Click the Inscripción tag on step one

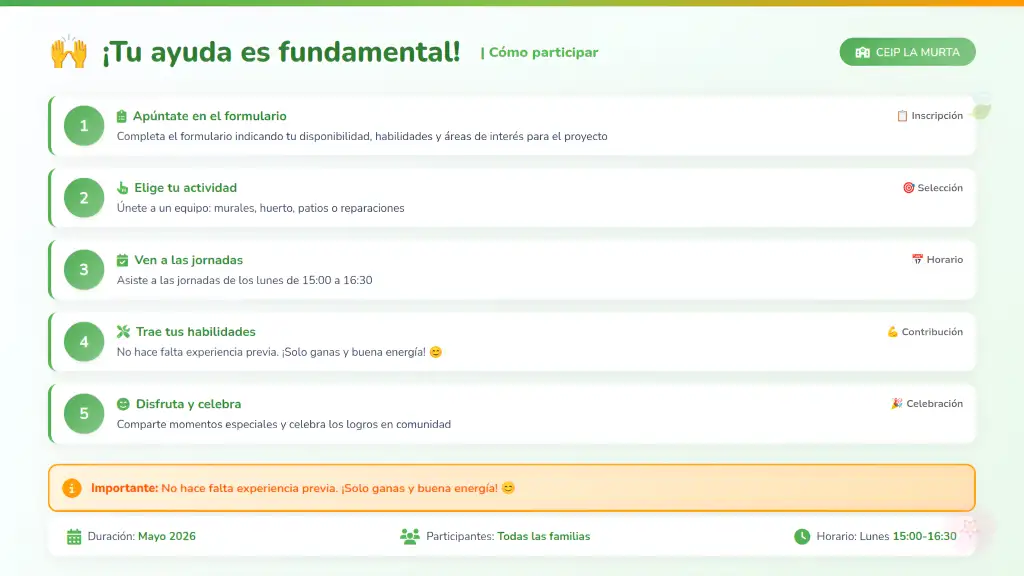[x=929, y=116]
